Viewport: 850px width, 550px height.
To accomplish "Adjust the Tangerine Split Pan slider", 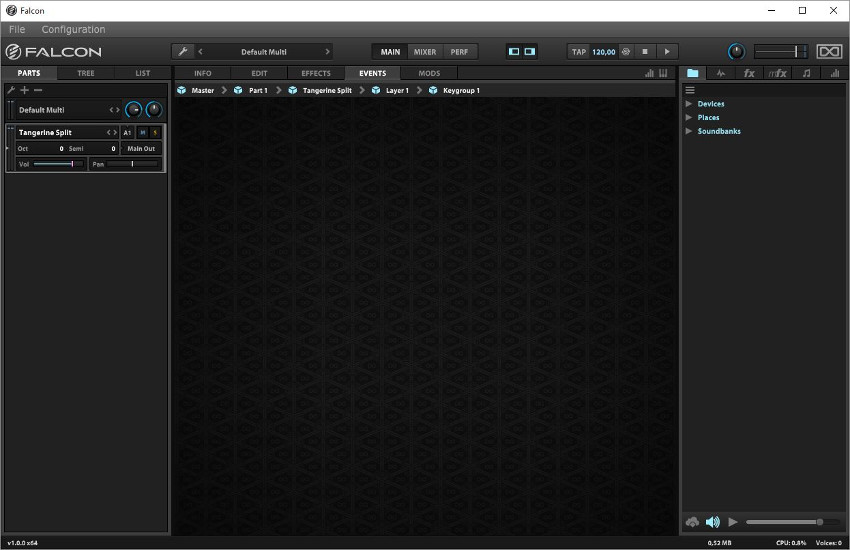I will [132, 164].
